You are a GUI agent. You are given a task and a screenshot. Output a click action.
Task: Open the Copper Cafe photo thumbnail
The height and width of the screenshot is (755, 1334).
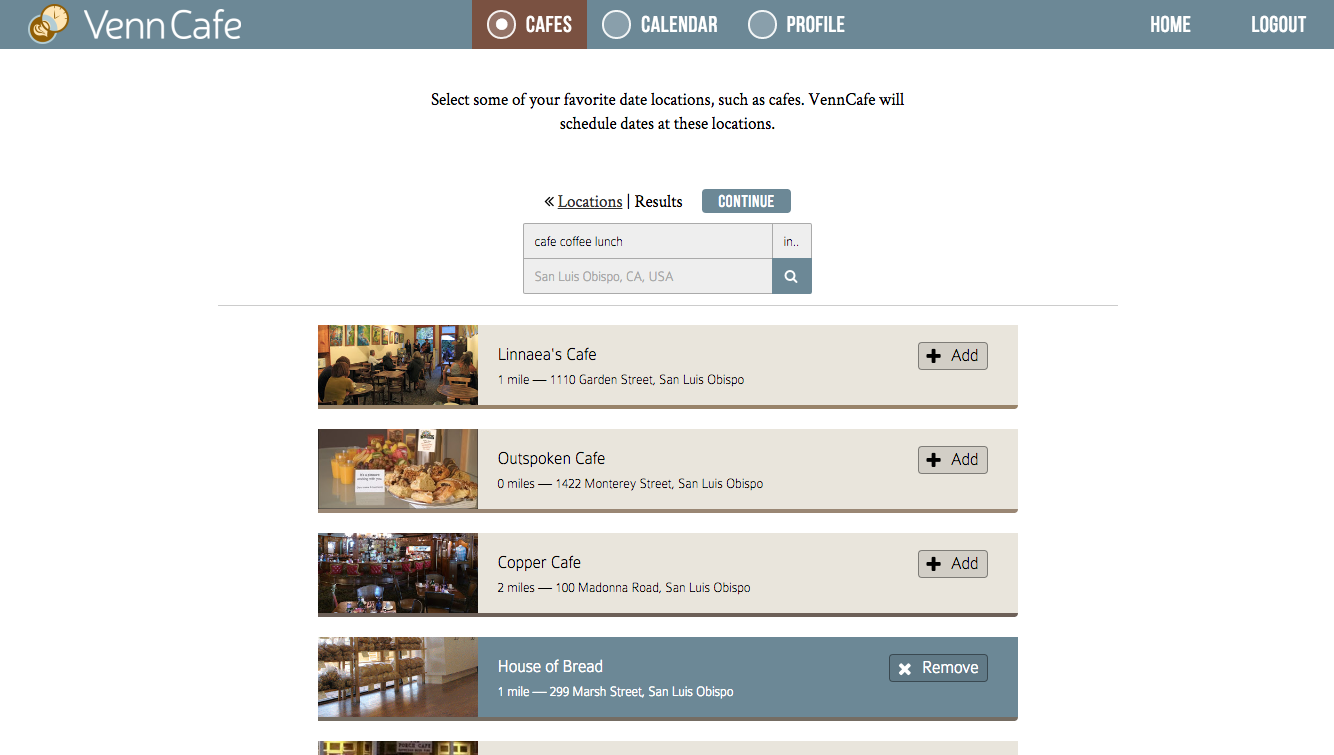click(x=398, y=573)
